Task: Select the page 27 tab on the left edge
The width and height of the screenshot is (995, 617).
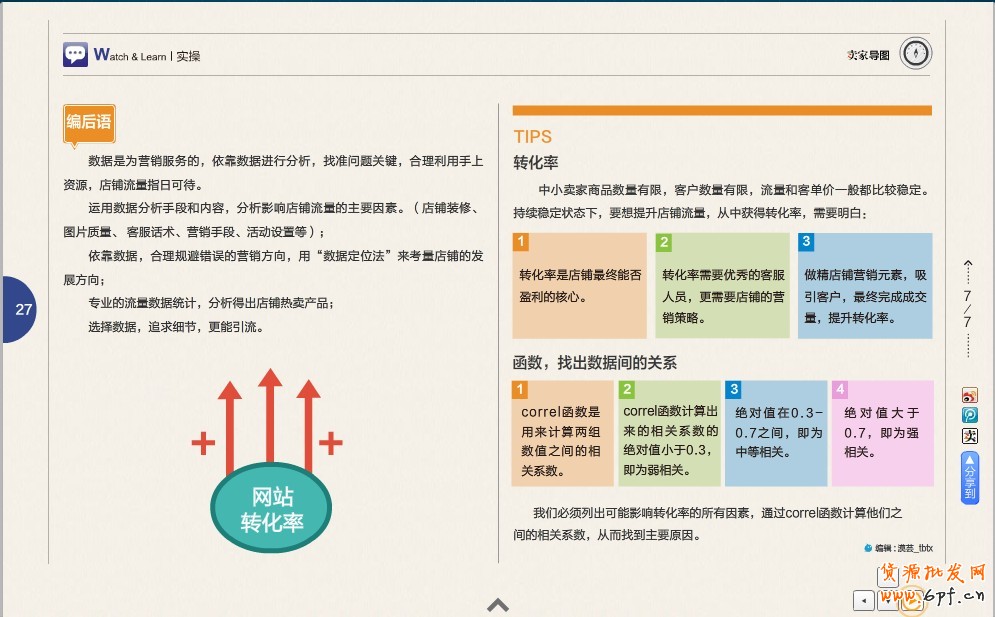Action: point(22,309)
